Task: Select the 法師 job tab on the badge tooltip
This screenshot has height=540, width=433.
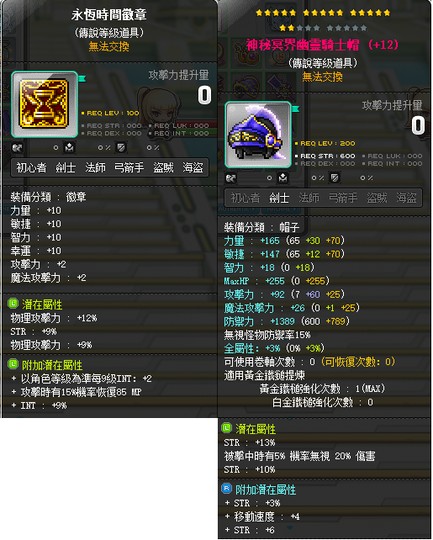Action: [x=95, y=168]
